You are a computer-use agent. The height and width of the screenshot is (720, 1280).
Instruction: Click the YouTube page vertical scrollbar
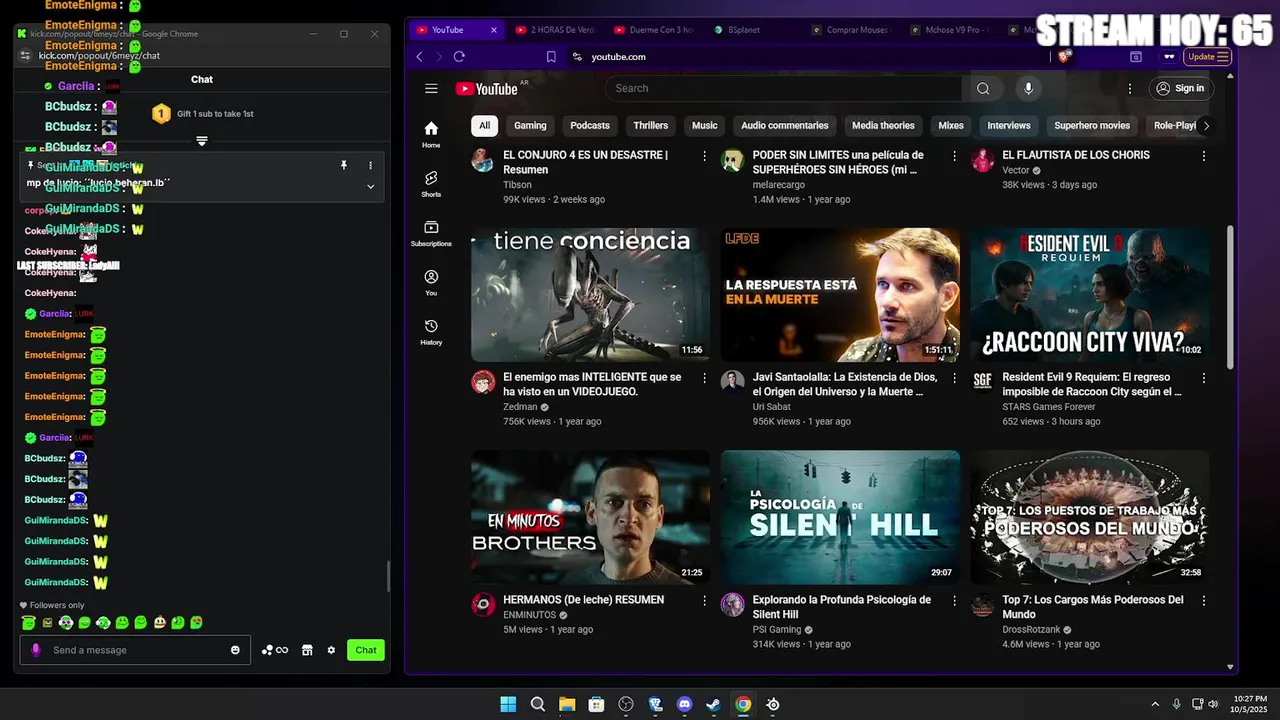click(1230, 295)
